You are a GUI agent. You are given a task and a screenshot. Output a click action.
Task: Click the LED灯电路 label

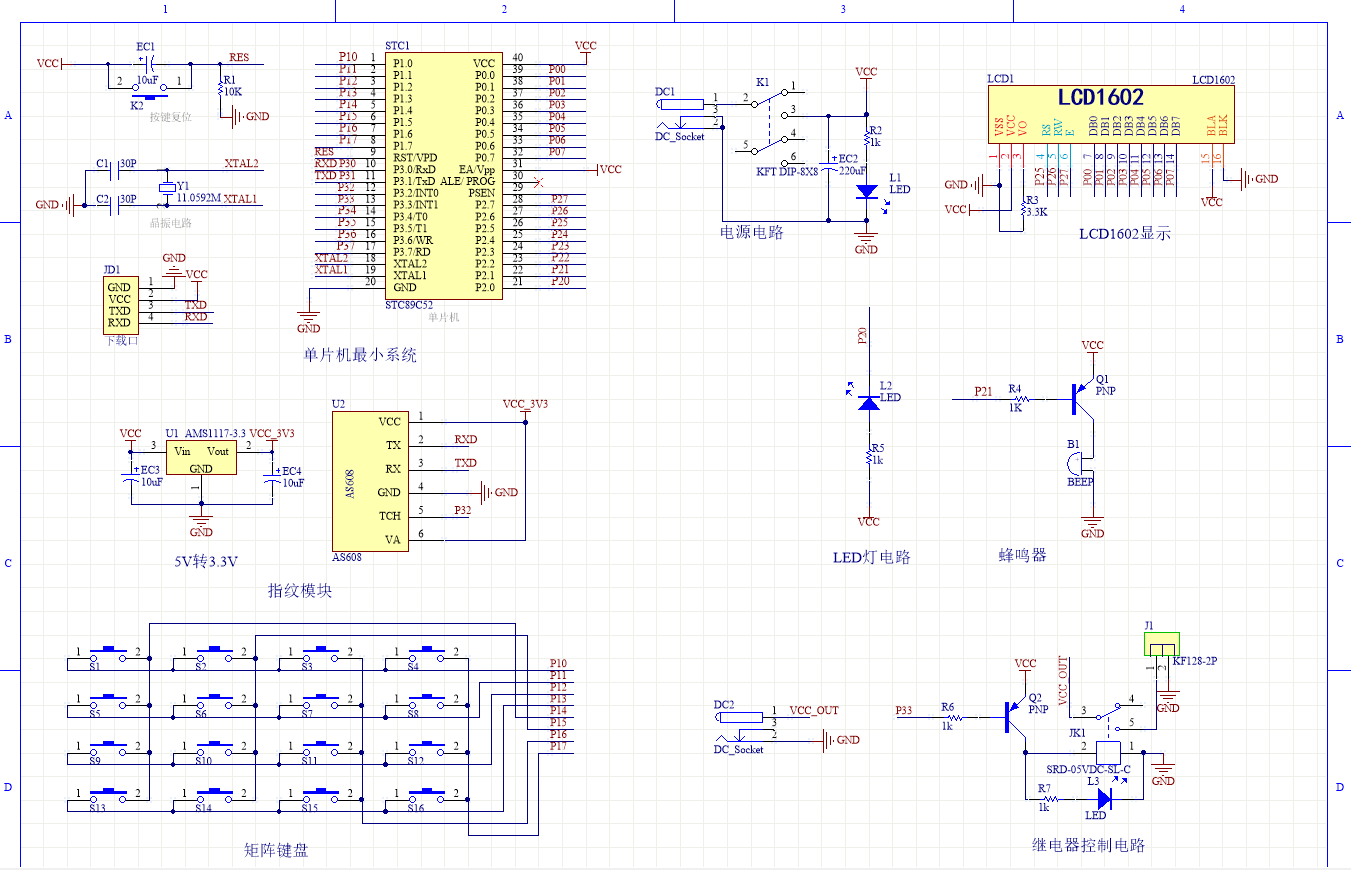point(872,558)
